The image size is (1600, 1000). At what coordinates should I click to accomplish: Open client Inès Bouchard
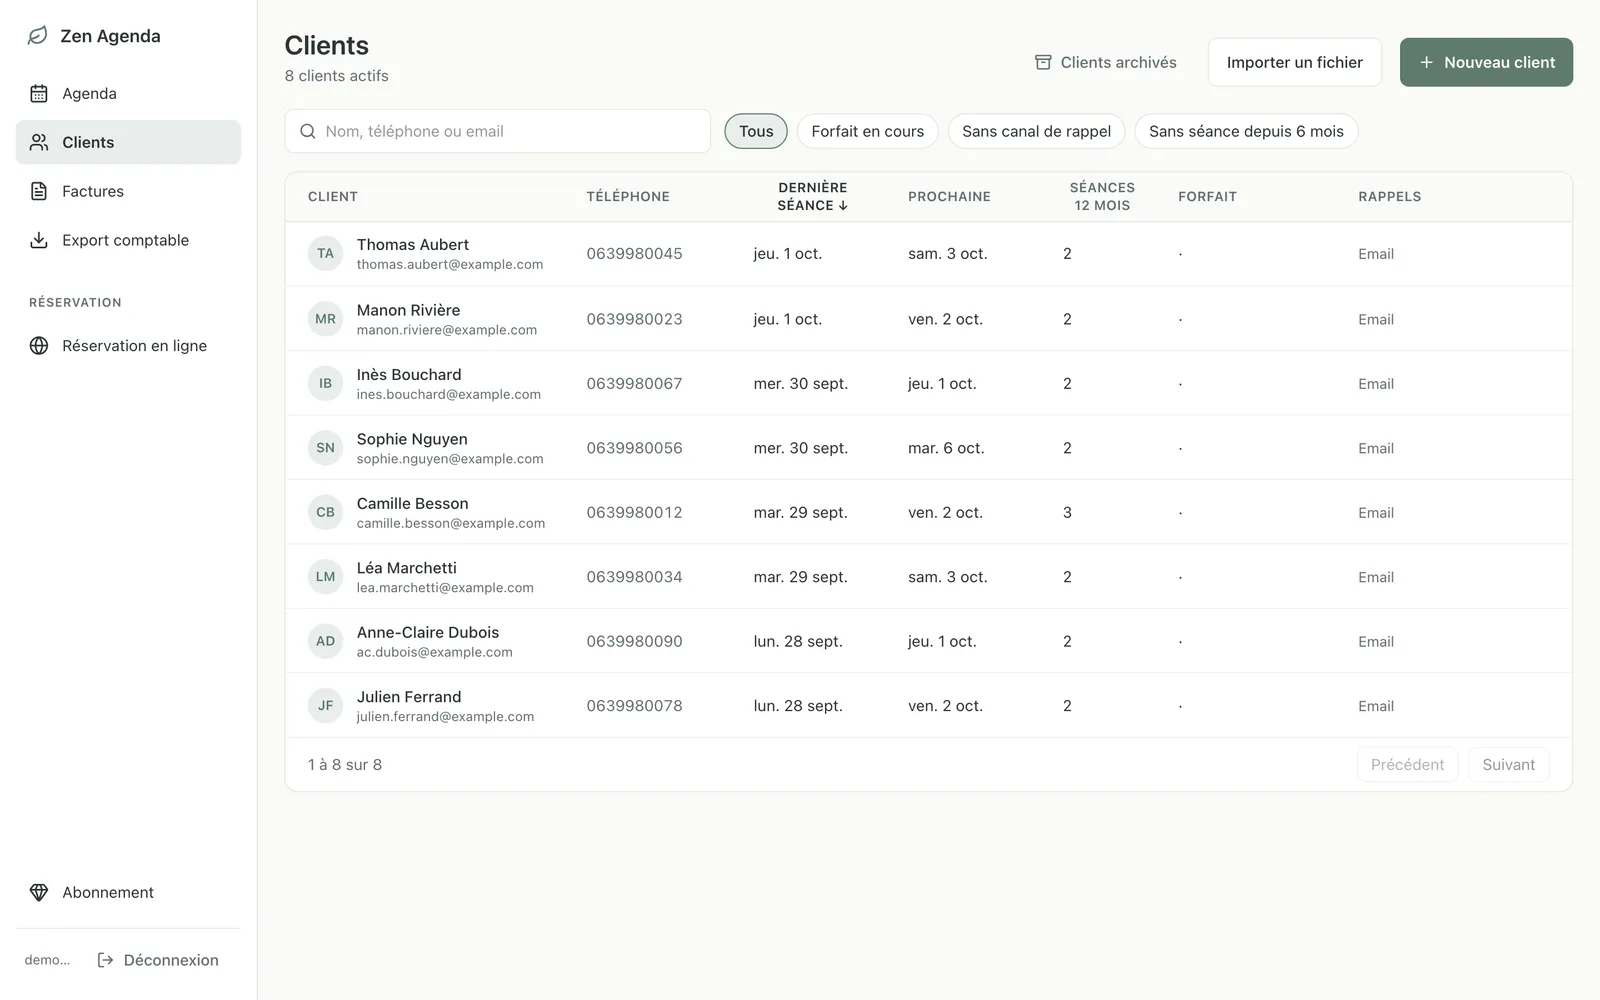[x=928, y=383]
